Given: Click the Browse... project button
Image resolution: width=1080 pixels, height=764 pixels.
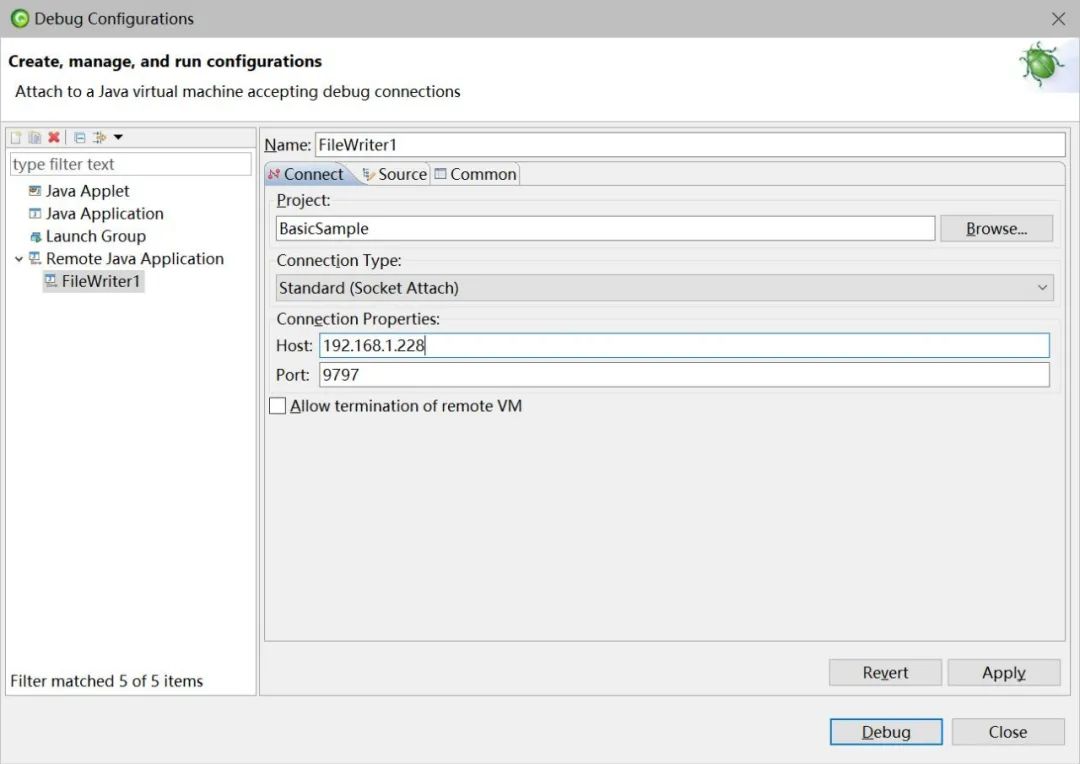Looking at the screenshot, I should 996,229.
